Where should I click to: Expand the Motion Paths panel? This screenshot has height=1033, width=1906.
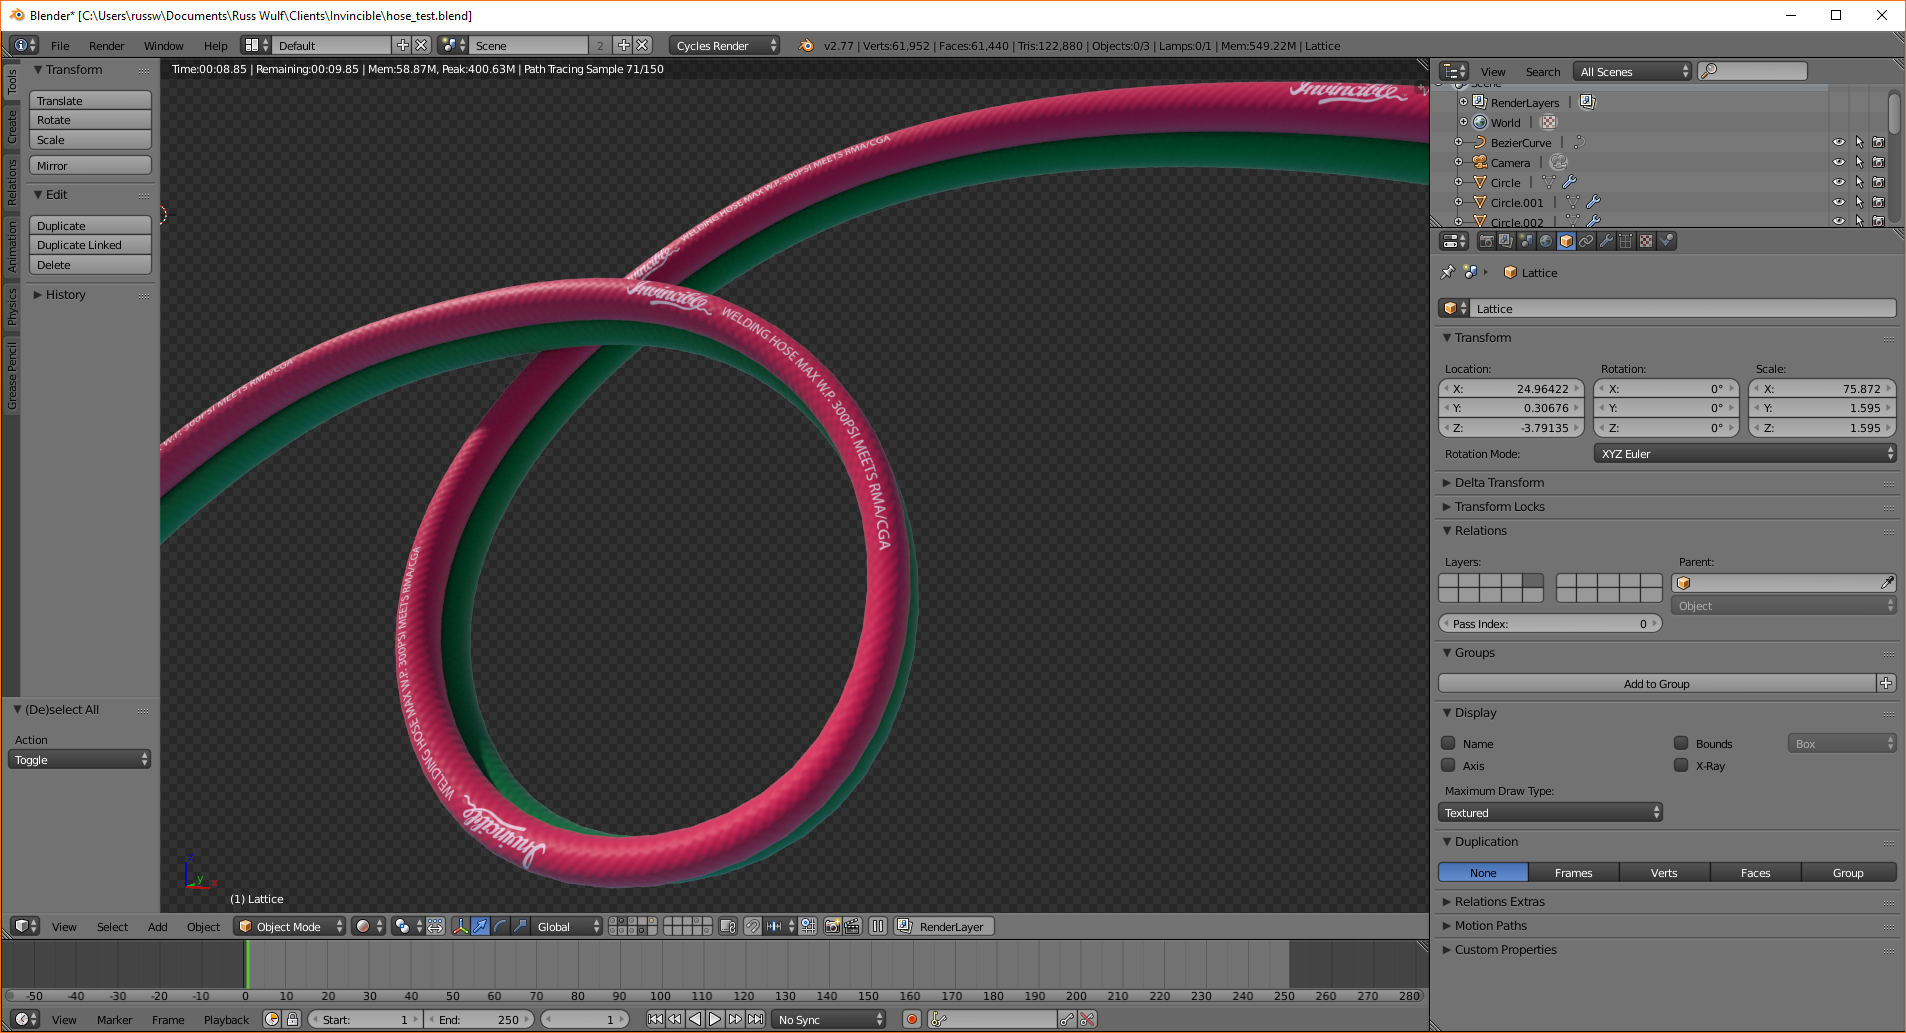[x=1490, y=926]
